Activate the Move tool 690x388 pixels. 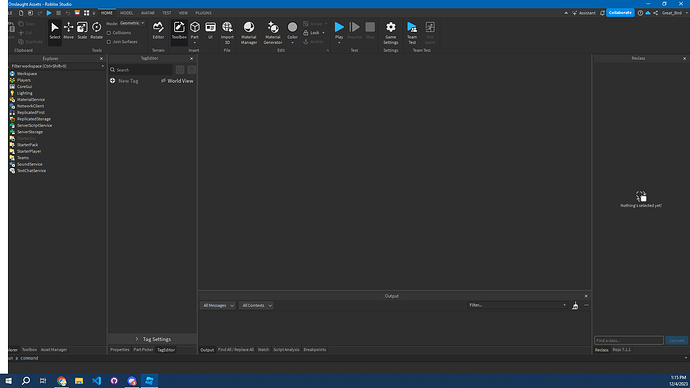click(x=69, y=31)
